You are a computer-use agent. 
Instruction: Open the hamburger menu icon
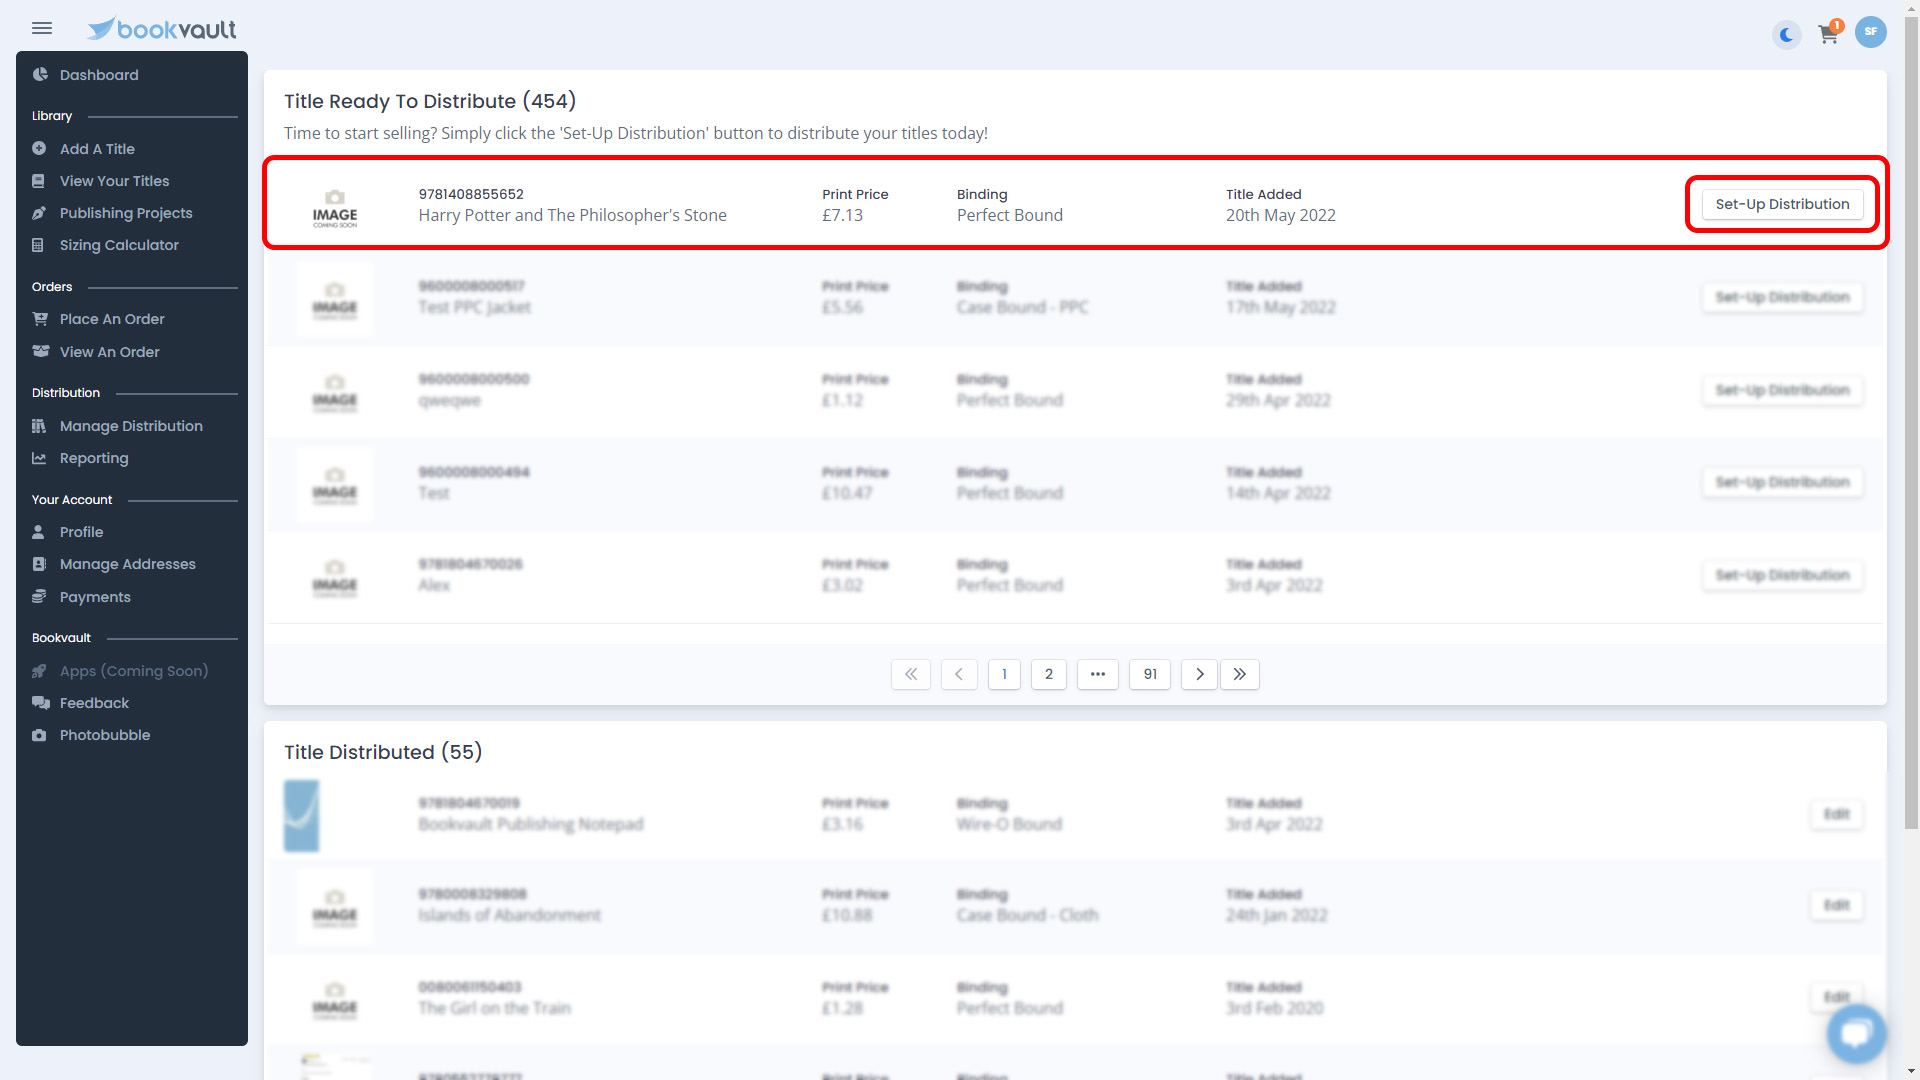(42, 28)
